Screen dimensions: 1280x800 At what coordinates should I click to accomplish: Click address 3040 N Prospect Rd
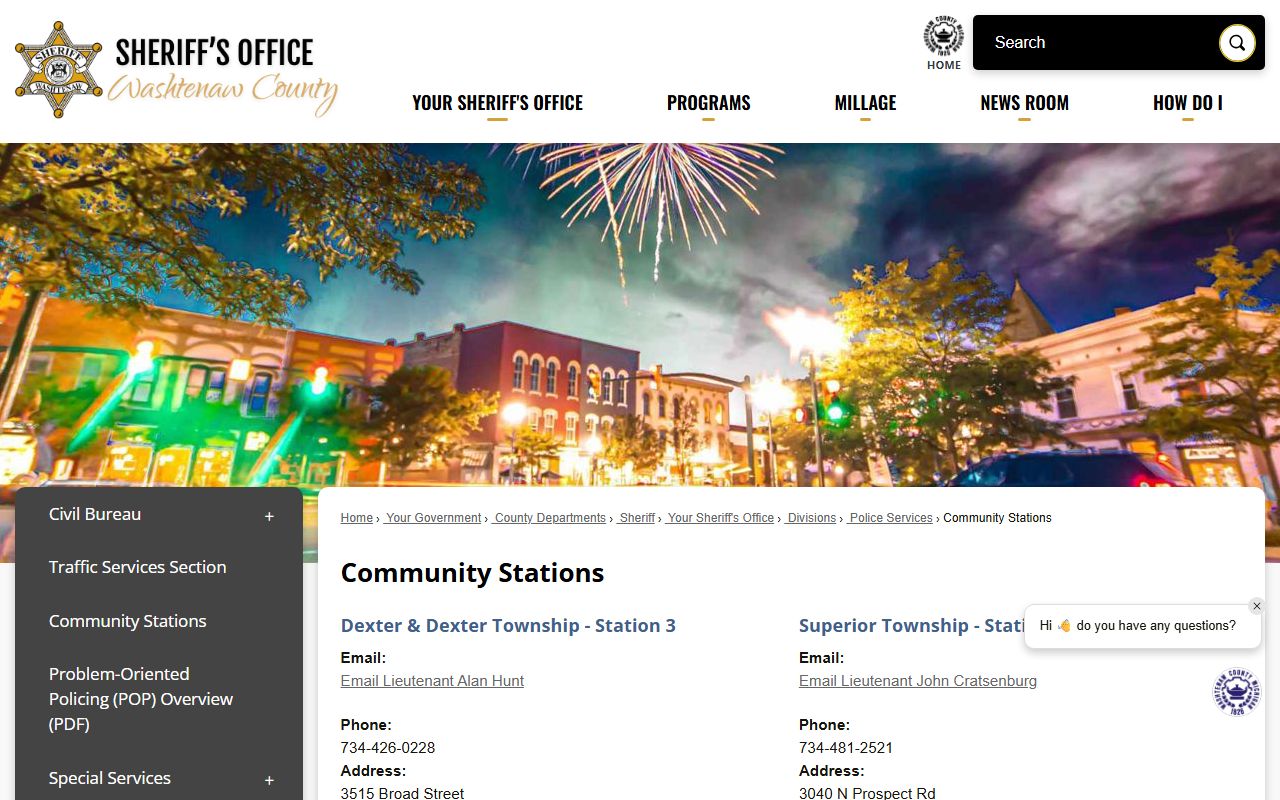point(867,793)
